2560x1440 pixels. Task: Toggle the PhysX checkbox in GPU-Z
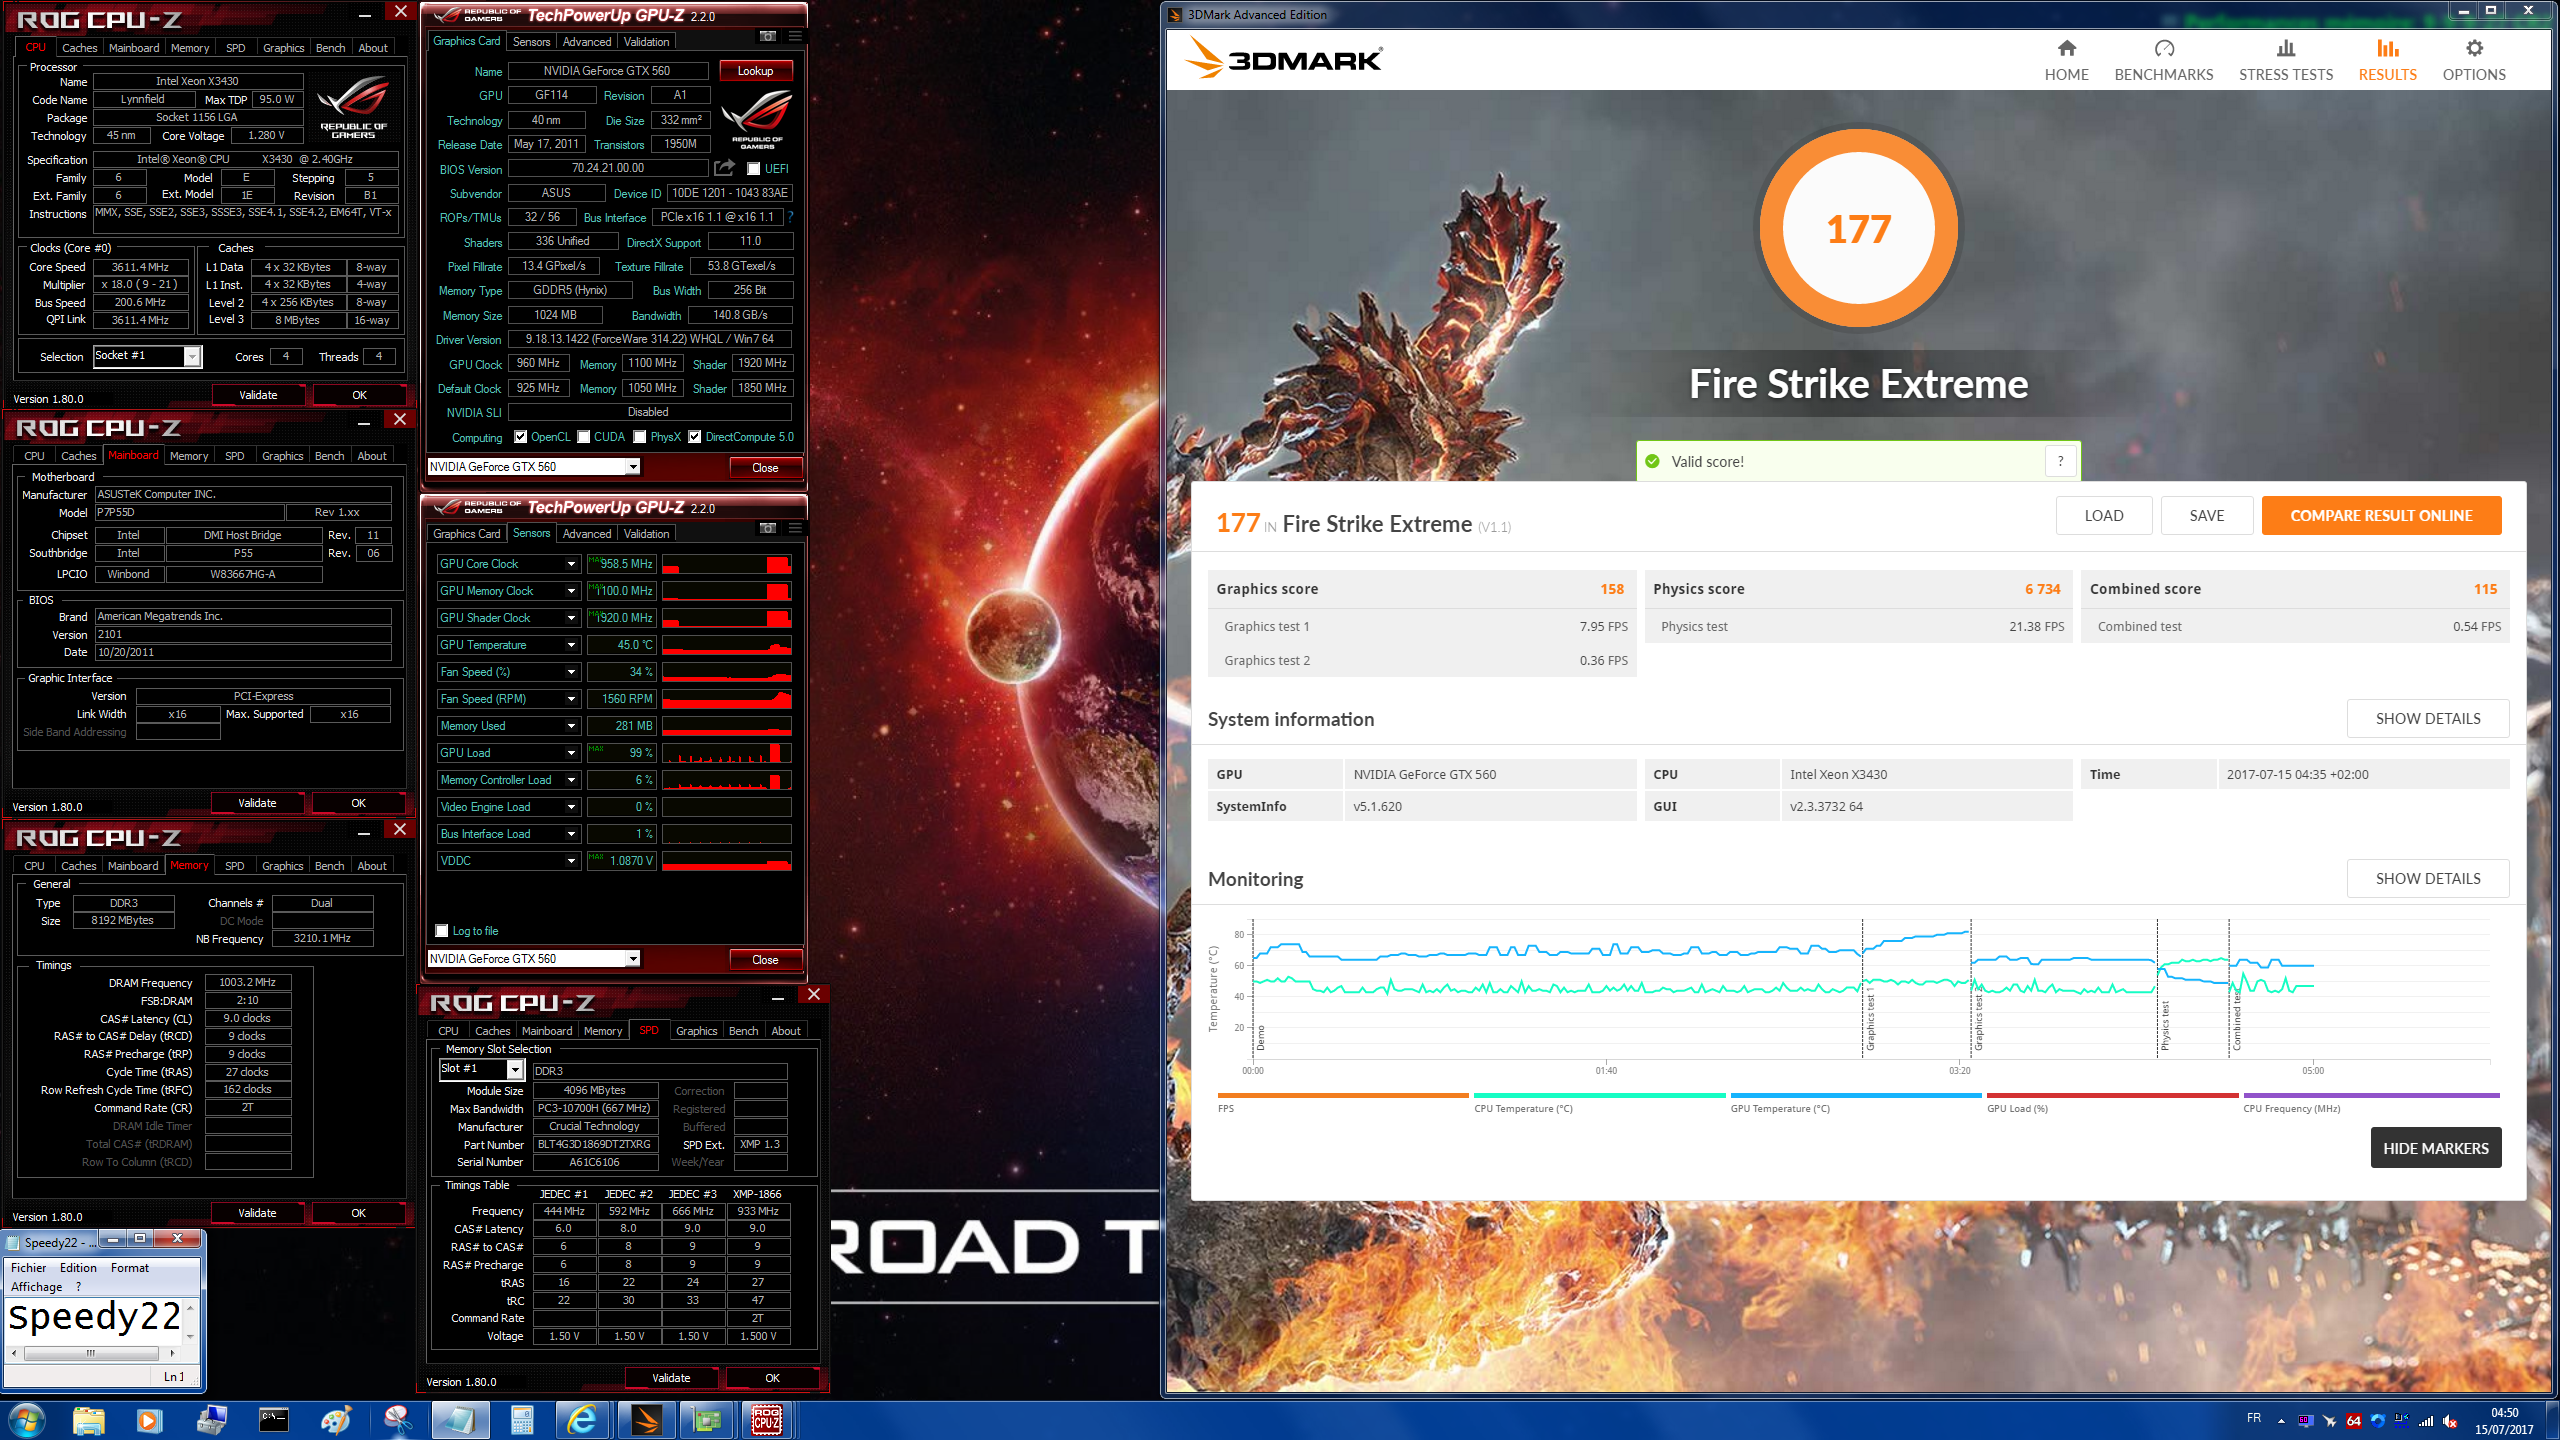pyautogui.click(x=640, y=437)
